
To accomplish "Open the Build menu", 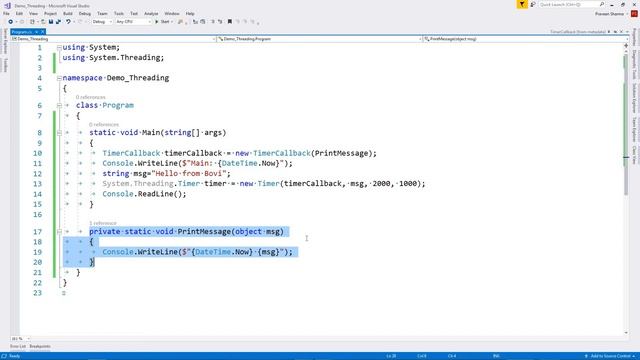I will 68,13.
